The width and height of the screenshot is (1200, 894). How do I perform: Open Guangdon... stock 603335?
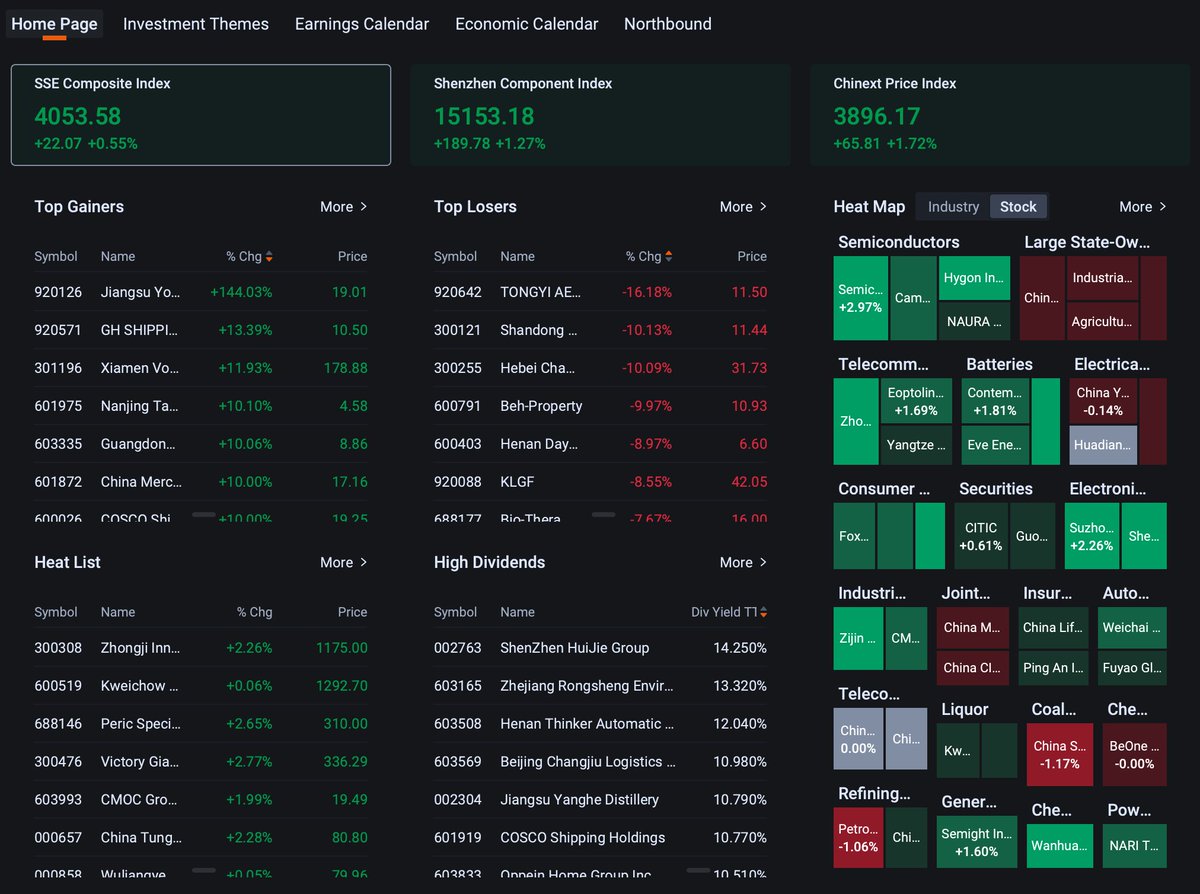201,444
